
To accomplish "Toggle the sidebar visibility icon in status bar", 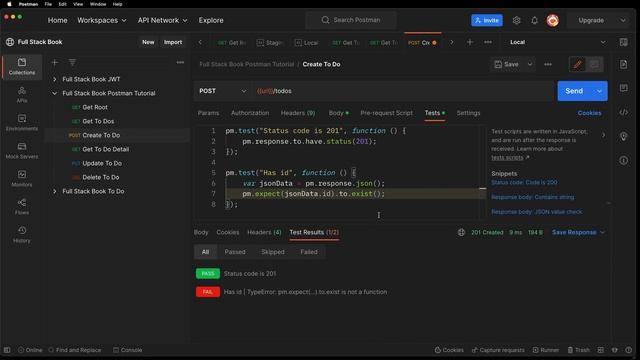I will point(7,350).
